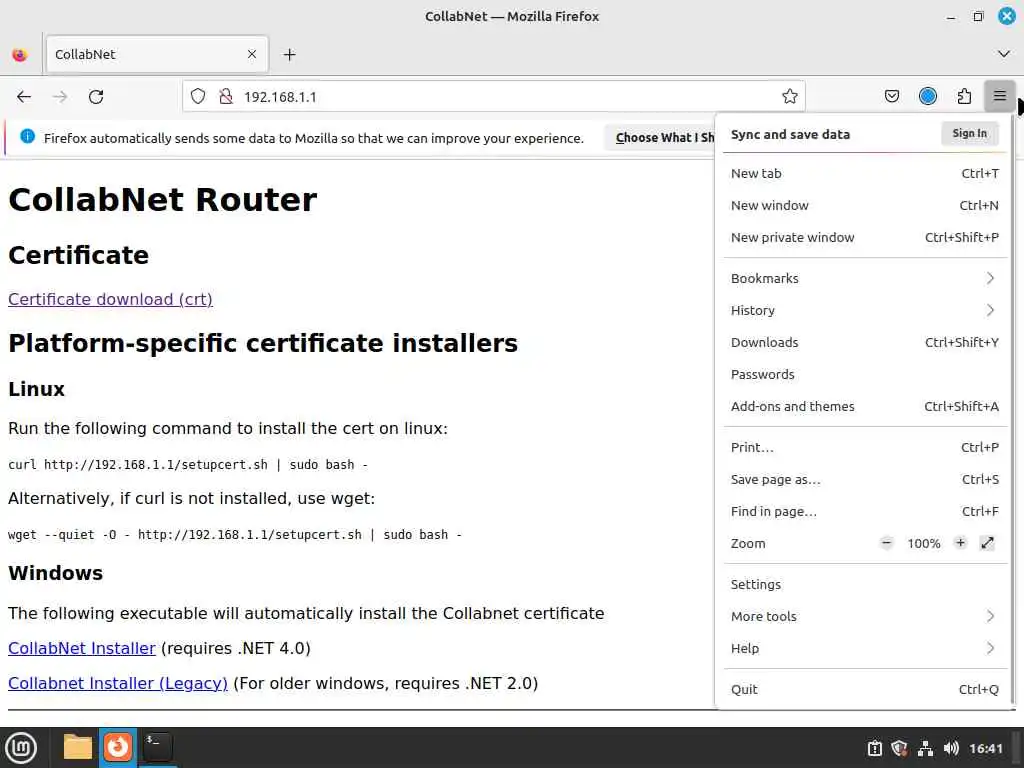Click the Firefox View icon
Screen dimensions: 1024x768
20,55
